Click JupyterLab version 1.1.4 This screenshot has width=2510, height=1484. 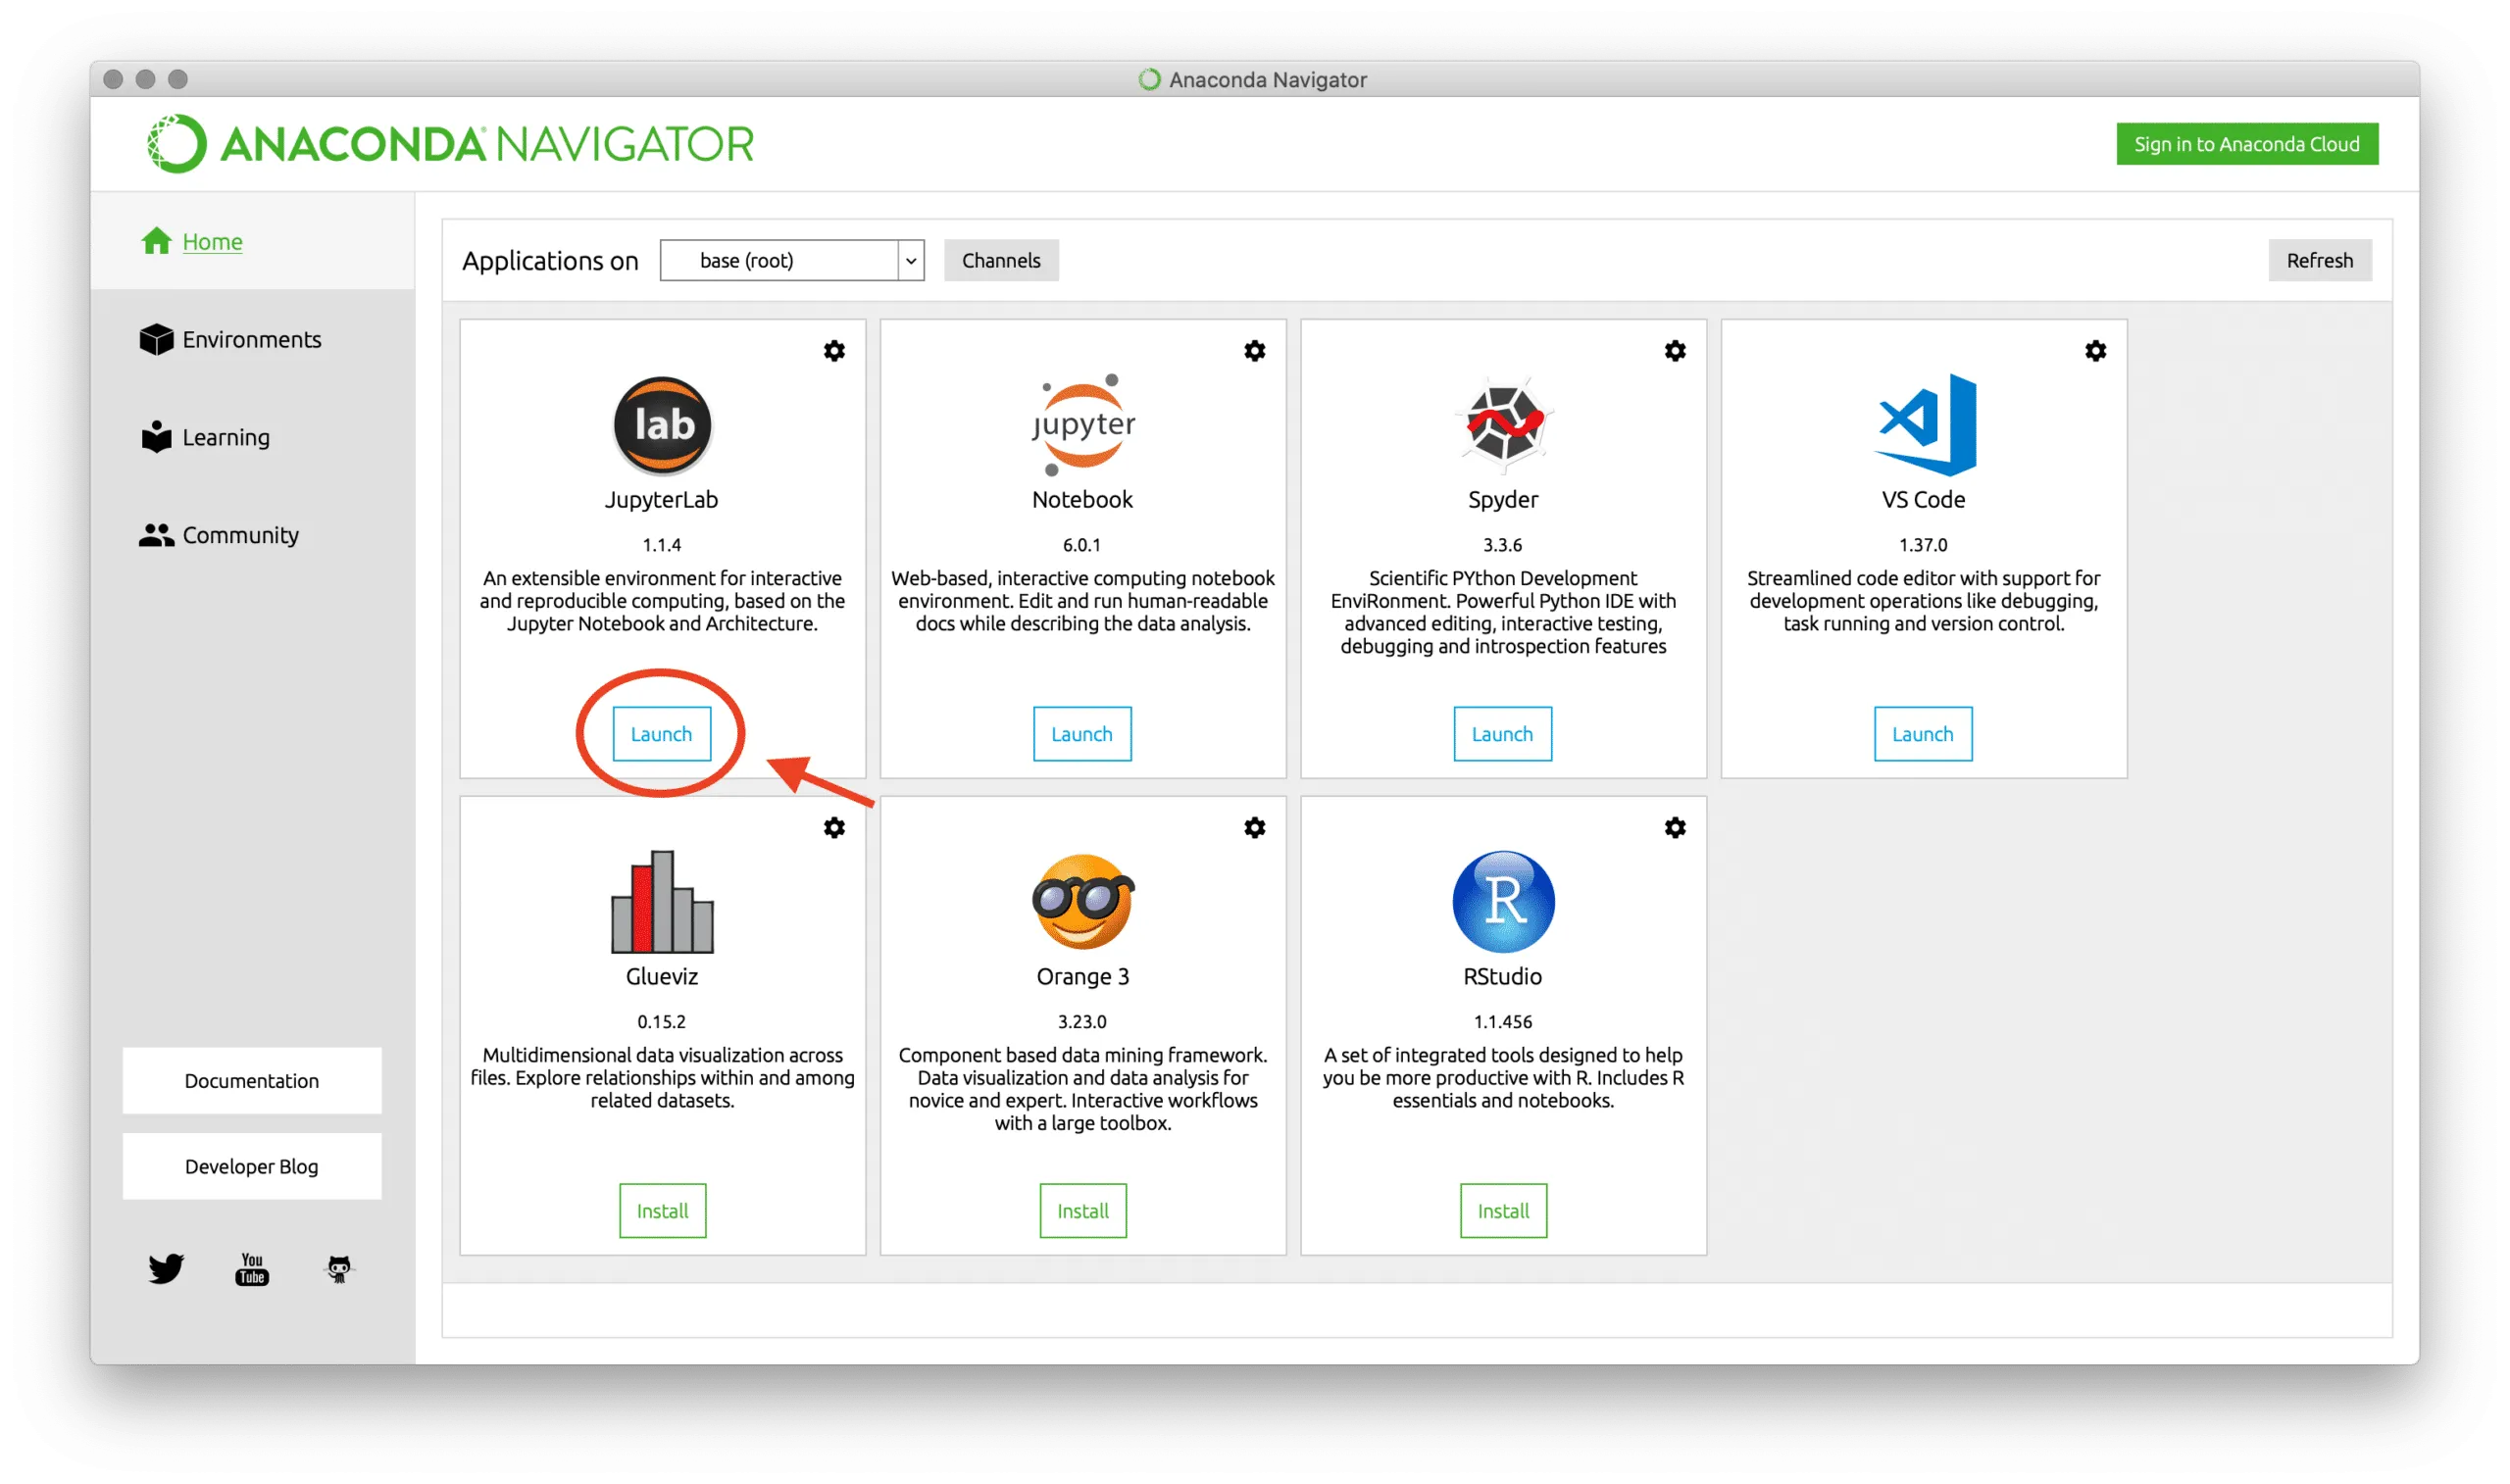click(x=661, y=545)
